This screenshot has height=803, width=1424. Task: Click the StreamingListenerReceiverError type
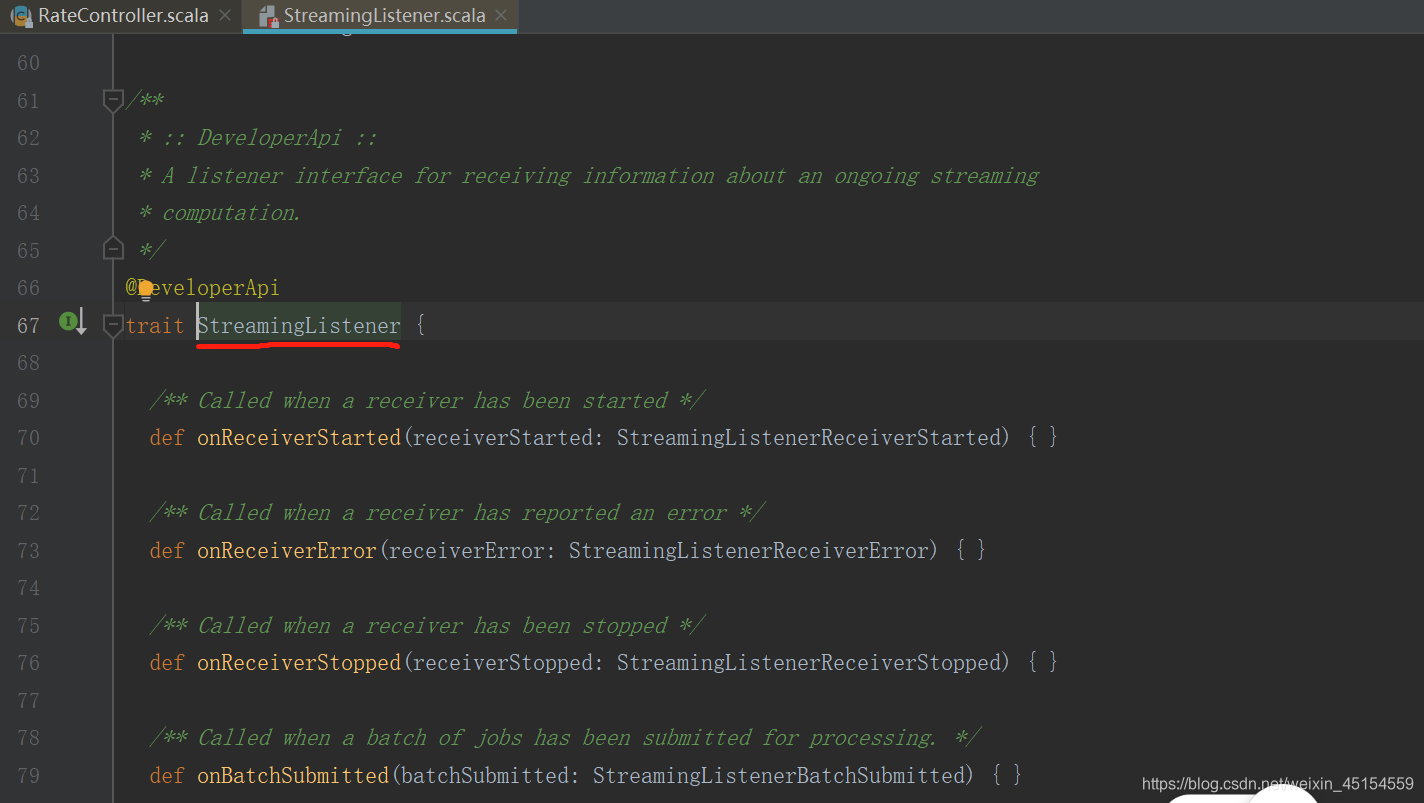pyautogui.click(x=749, y=550)
